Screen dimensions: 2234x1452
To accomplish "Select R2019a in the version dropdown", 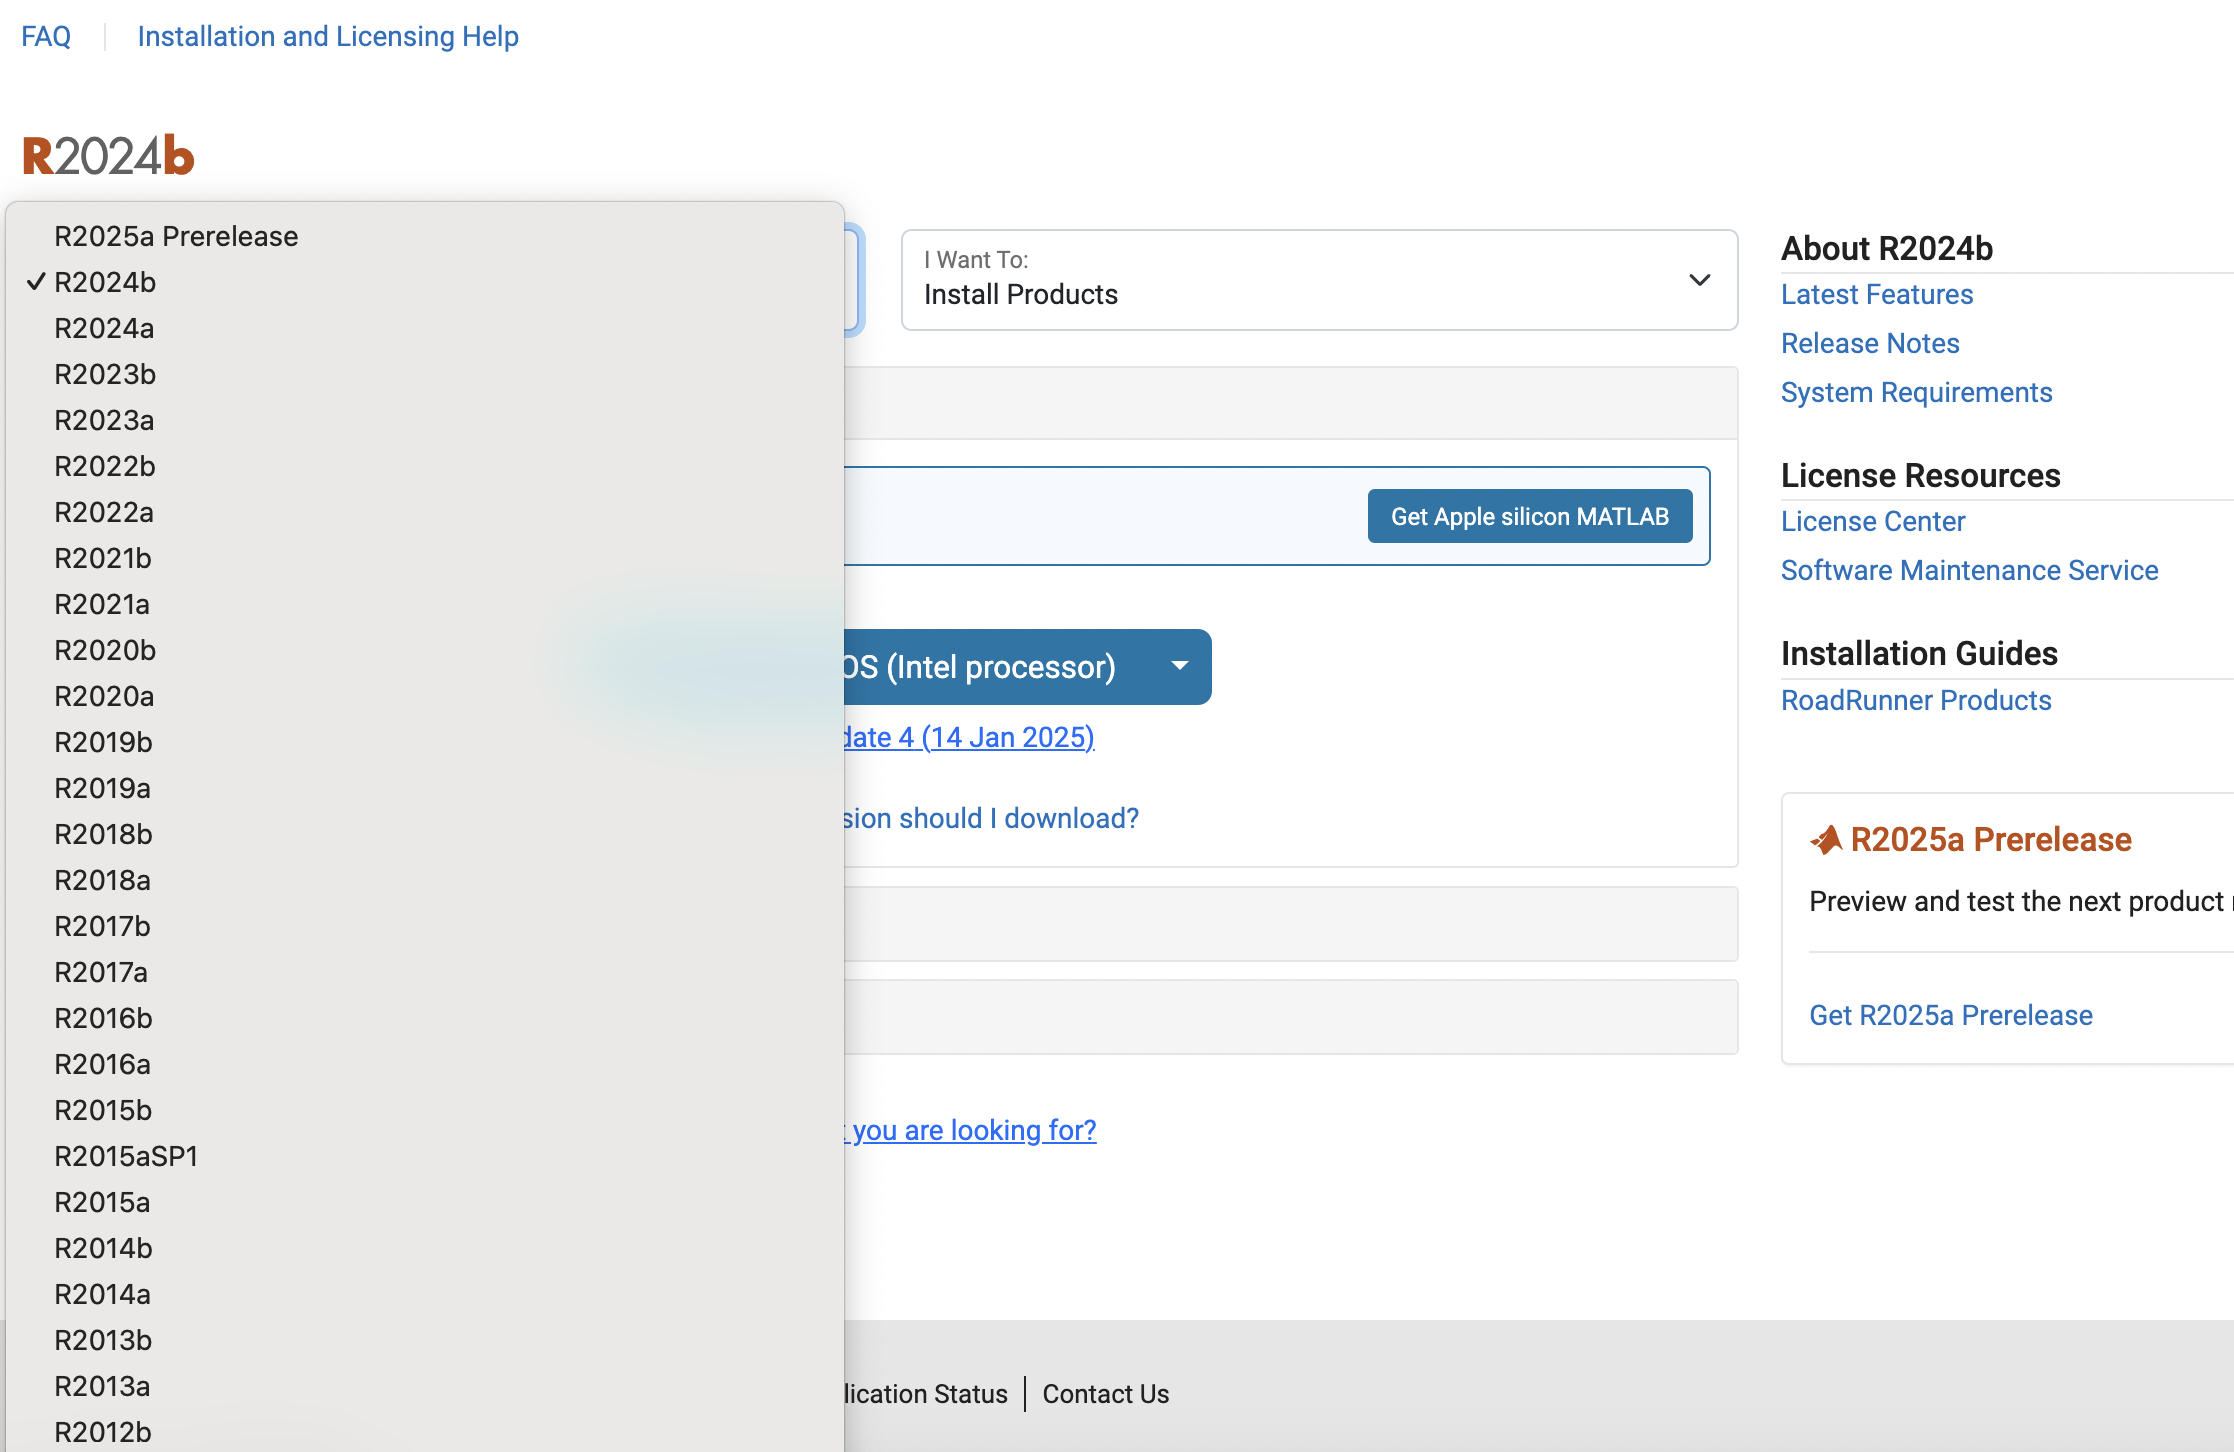I will pos(102,788).
